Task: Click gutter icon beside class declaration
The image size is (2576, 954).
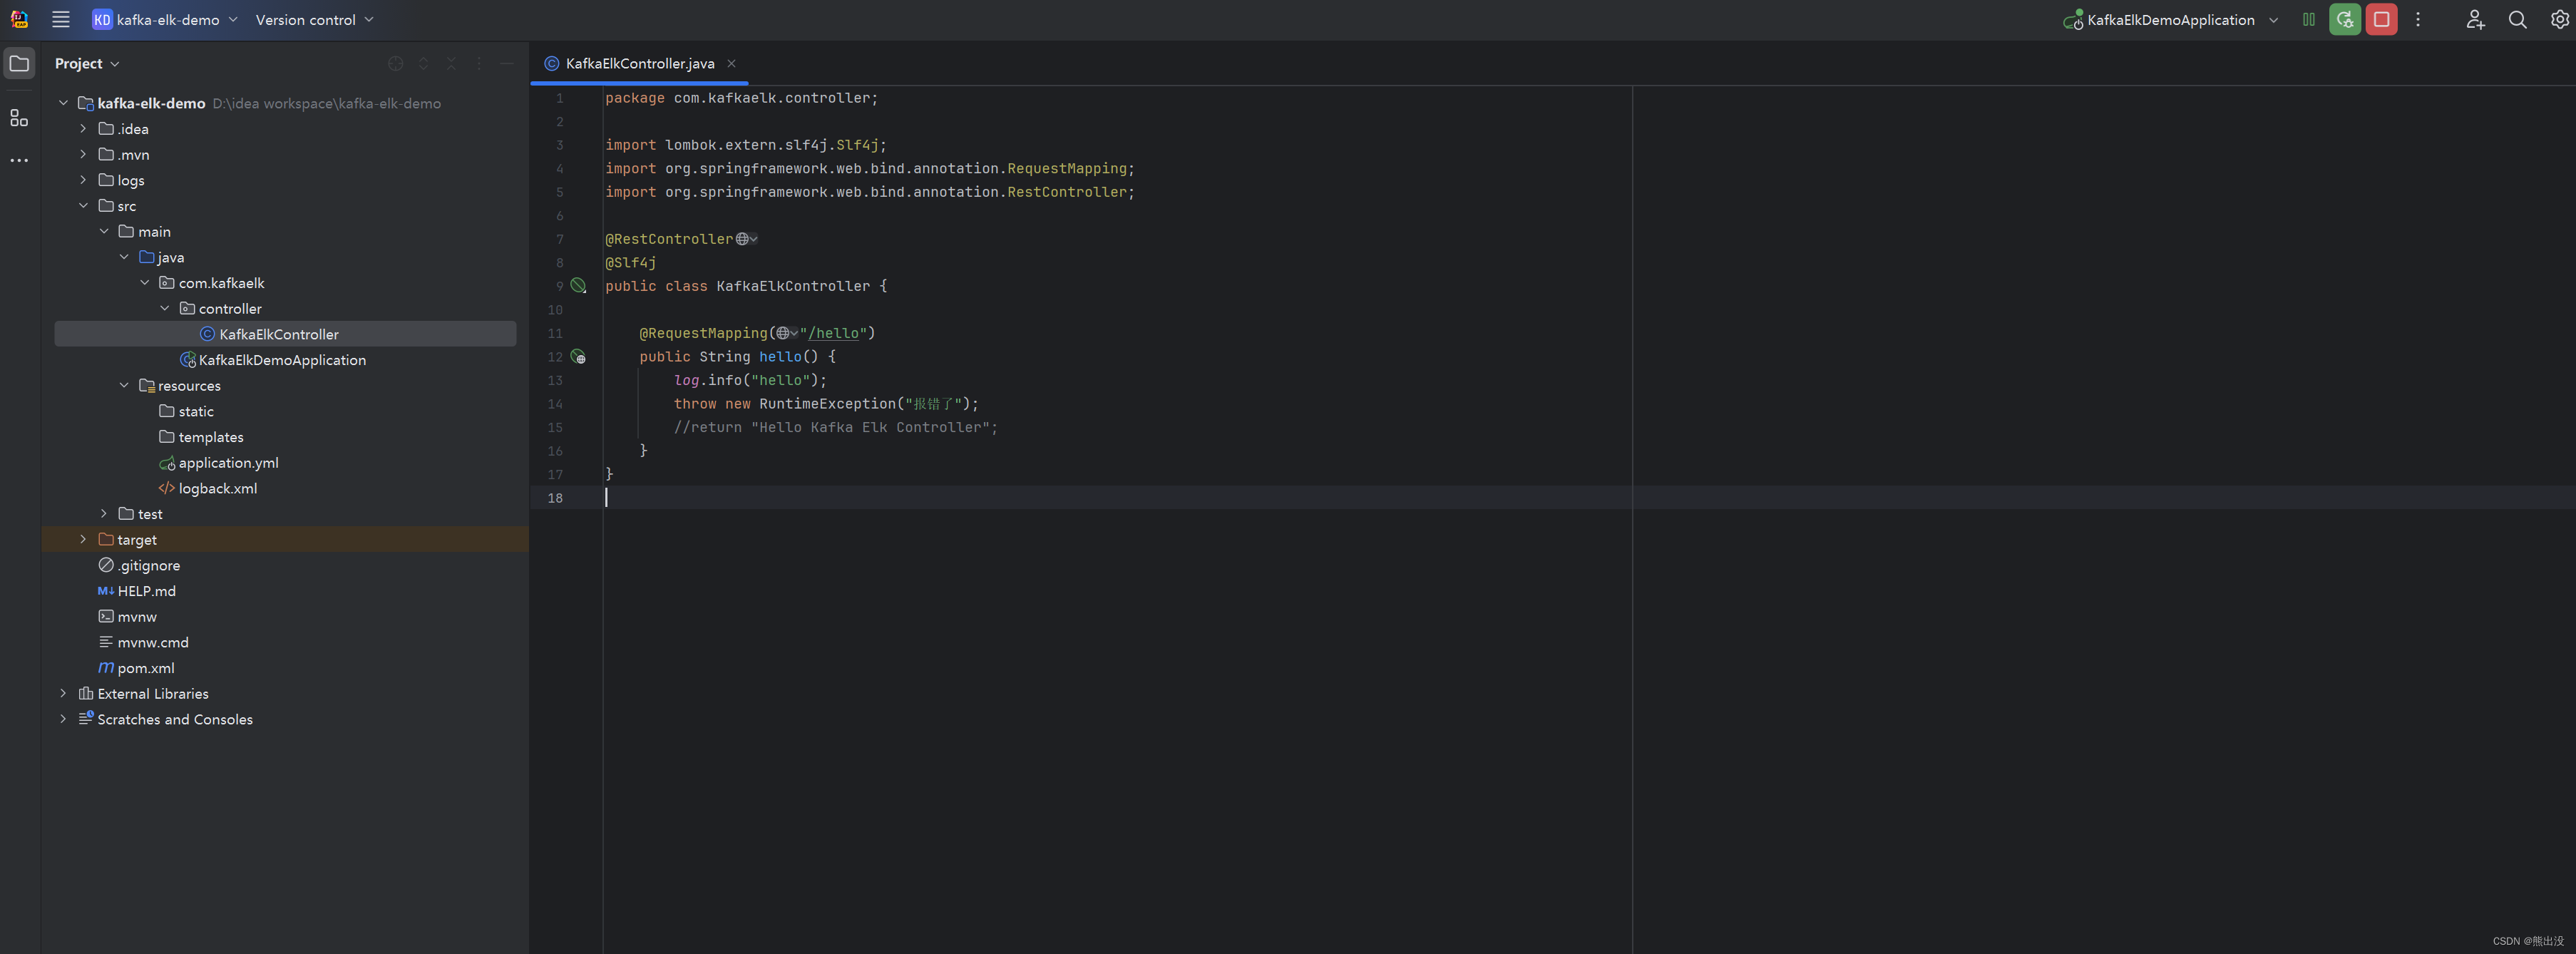Action: 578,286
